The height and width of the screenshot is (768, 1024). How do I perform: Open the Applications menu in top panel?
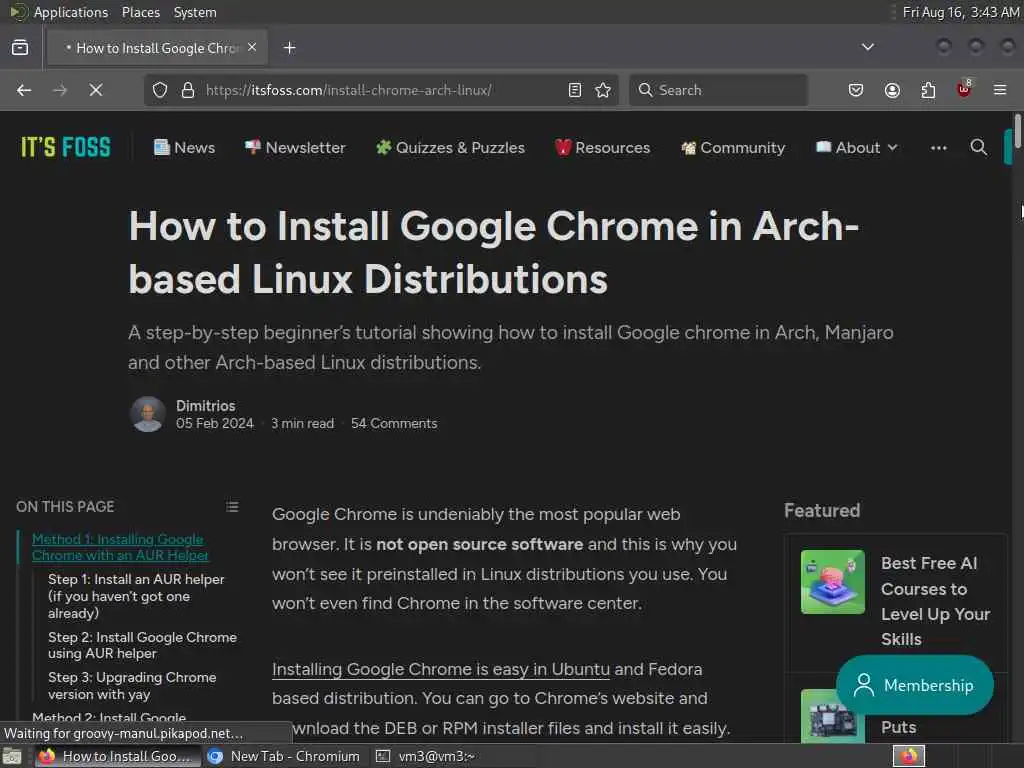(71, 12)
